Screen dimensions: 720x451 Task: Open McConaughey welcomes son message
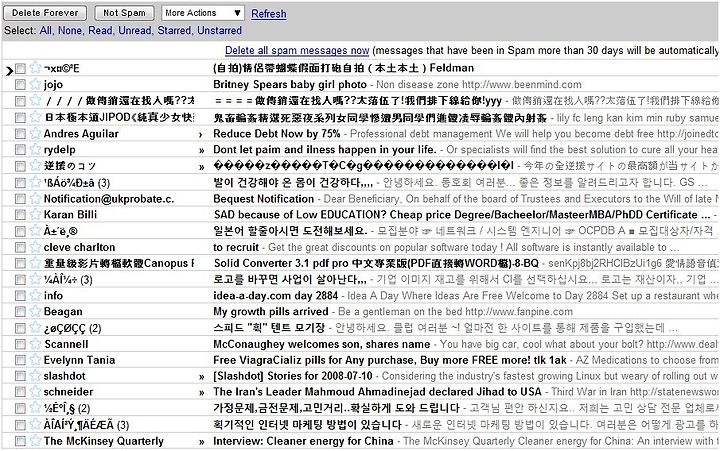click(x=321, y=344)
